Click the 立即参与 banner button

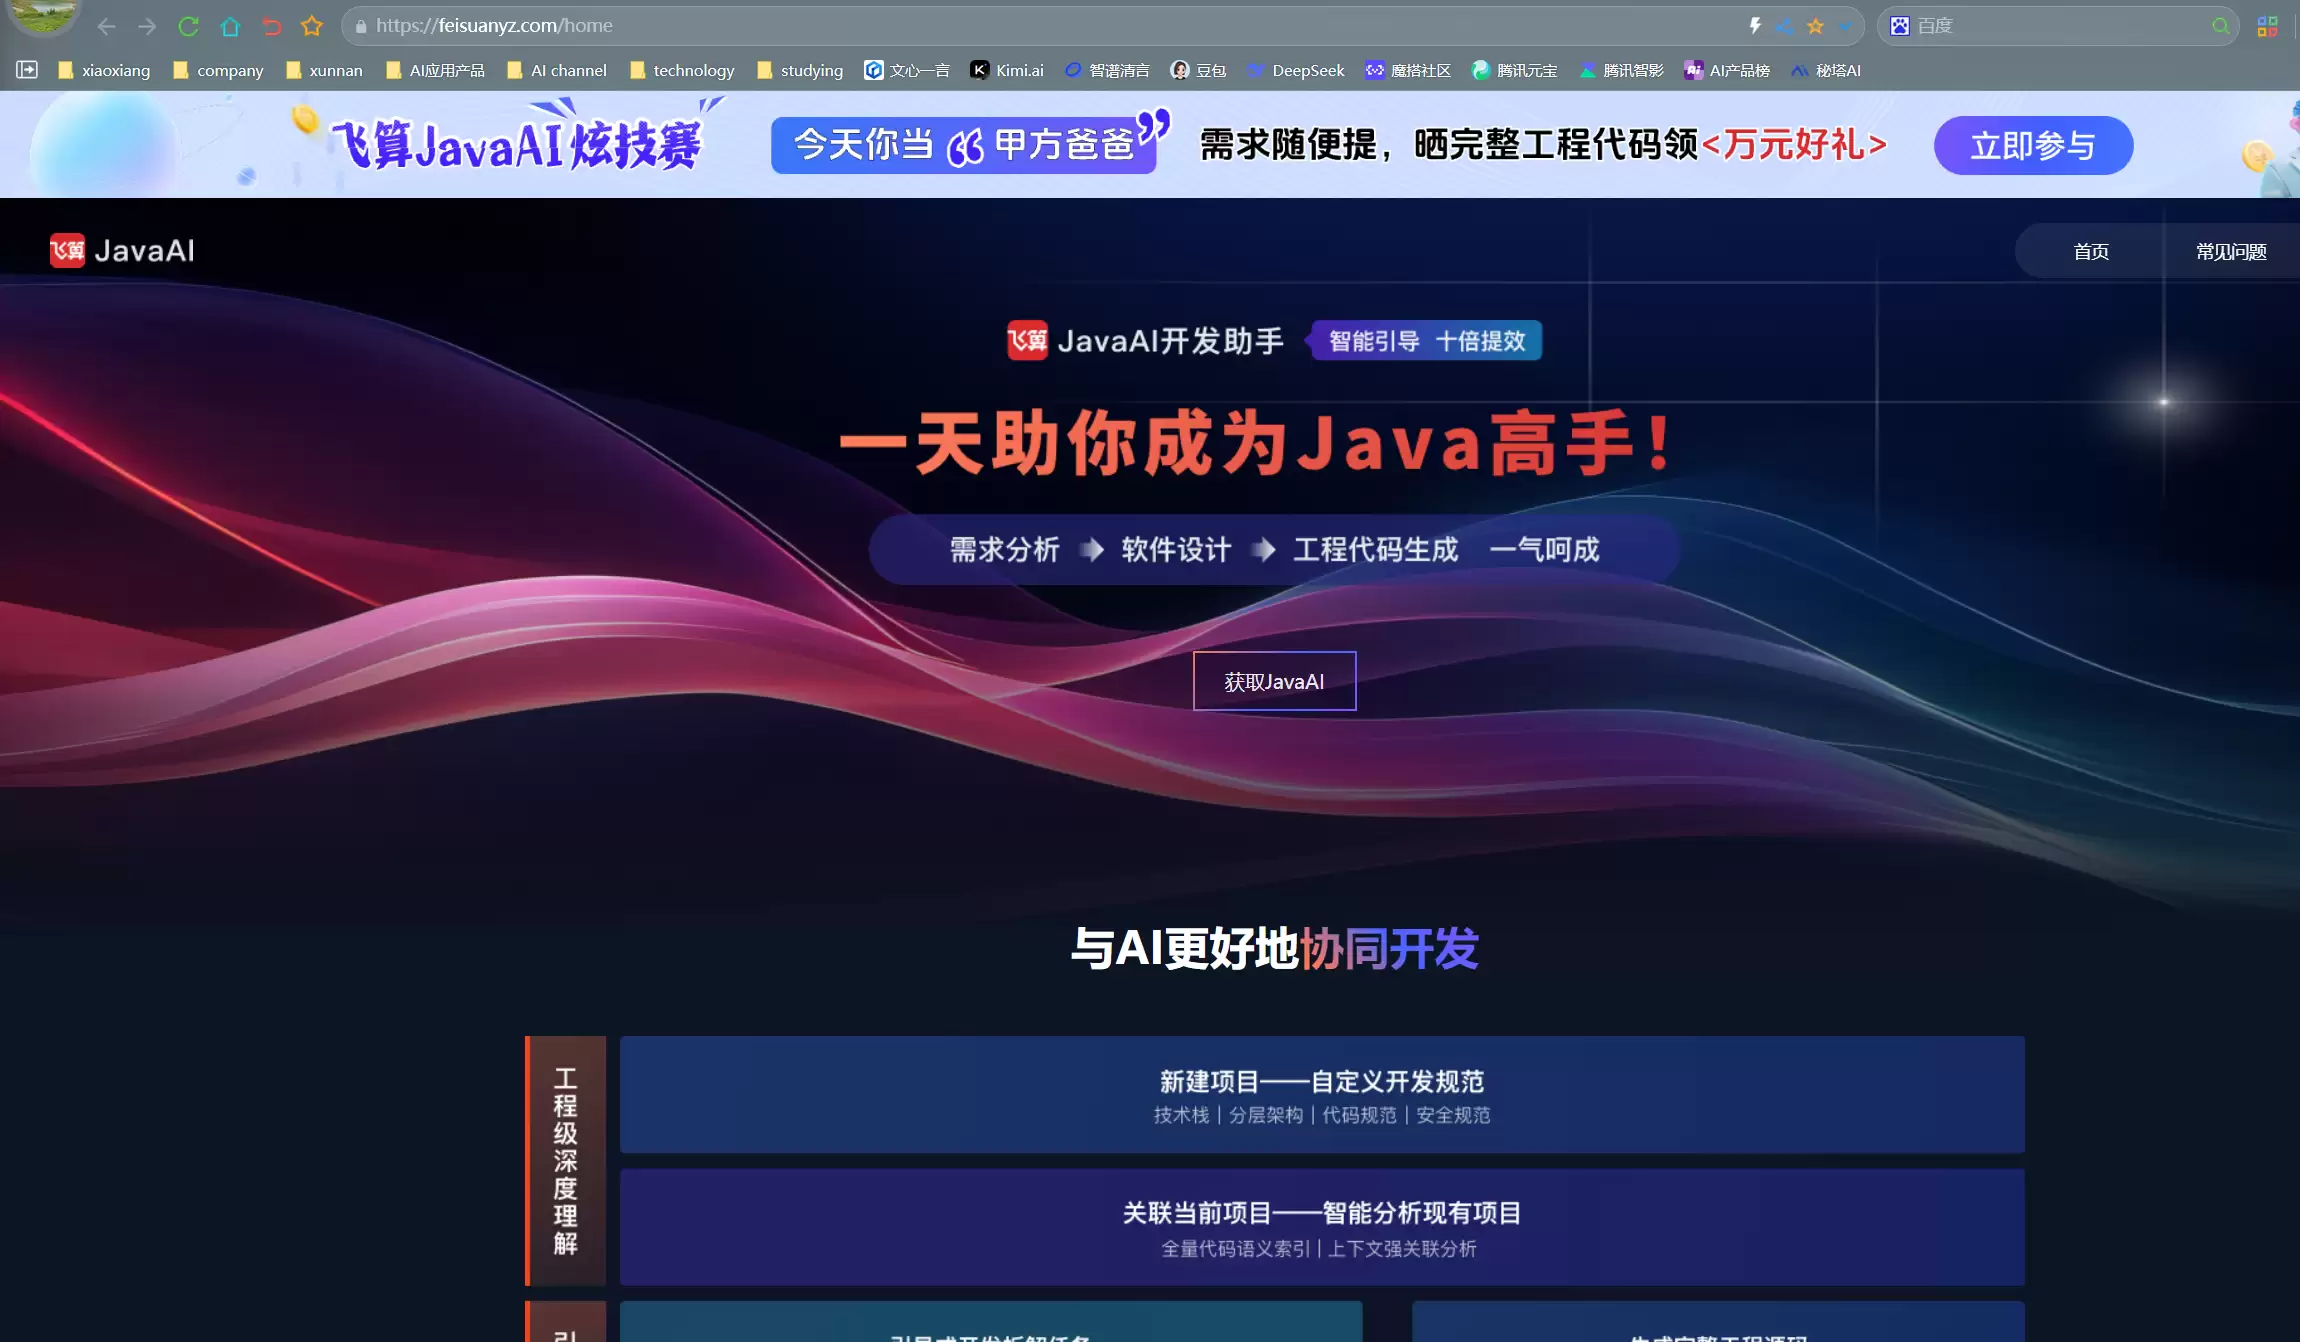2033,145
